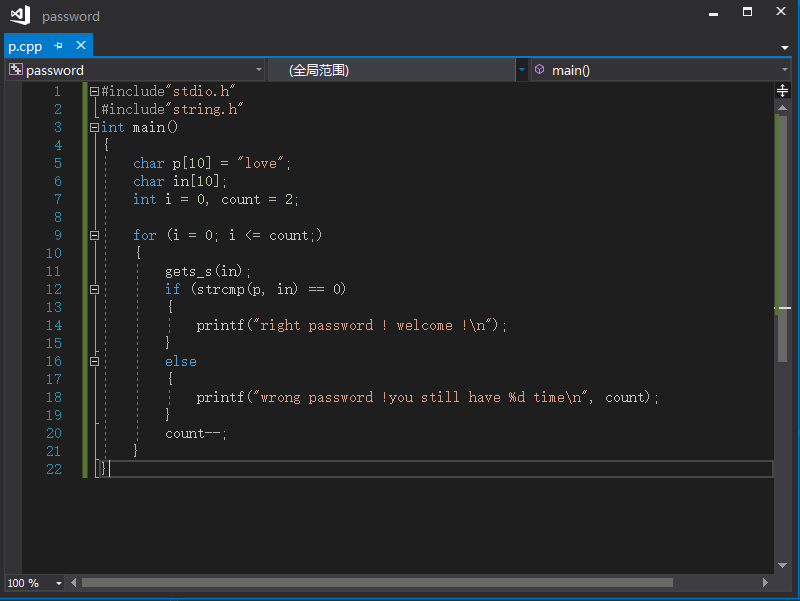Image resolution: width=800 pixels, height=601 pixels.
Task: Click line number 11 in the gutter
Action: click(x=54, y=271)
